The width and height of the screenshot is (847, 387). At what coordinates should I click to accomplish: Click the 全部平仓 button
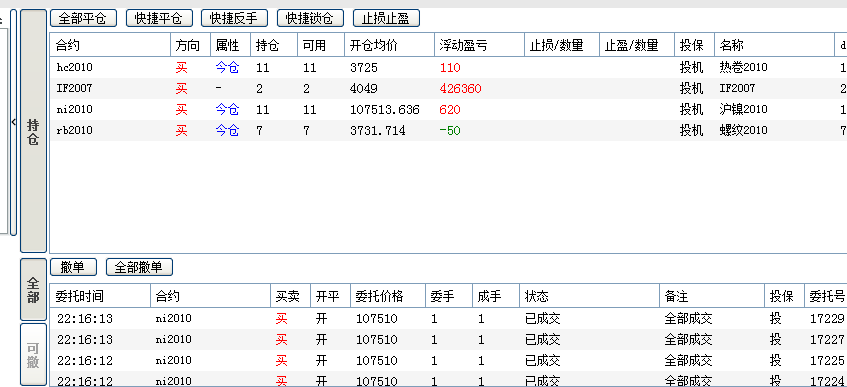83,18
